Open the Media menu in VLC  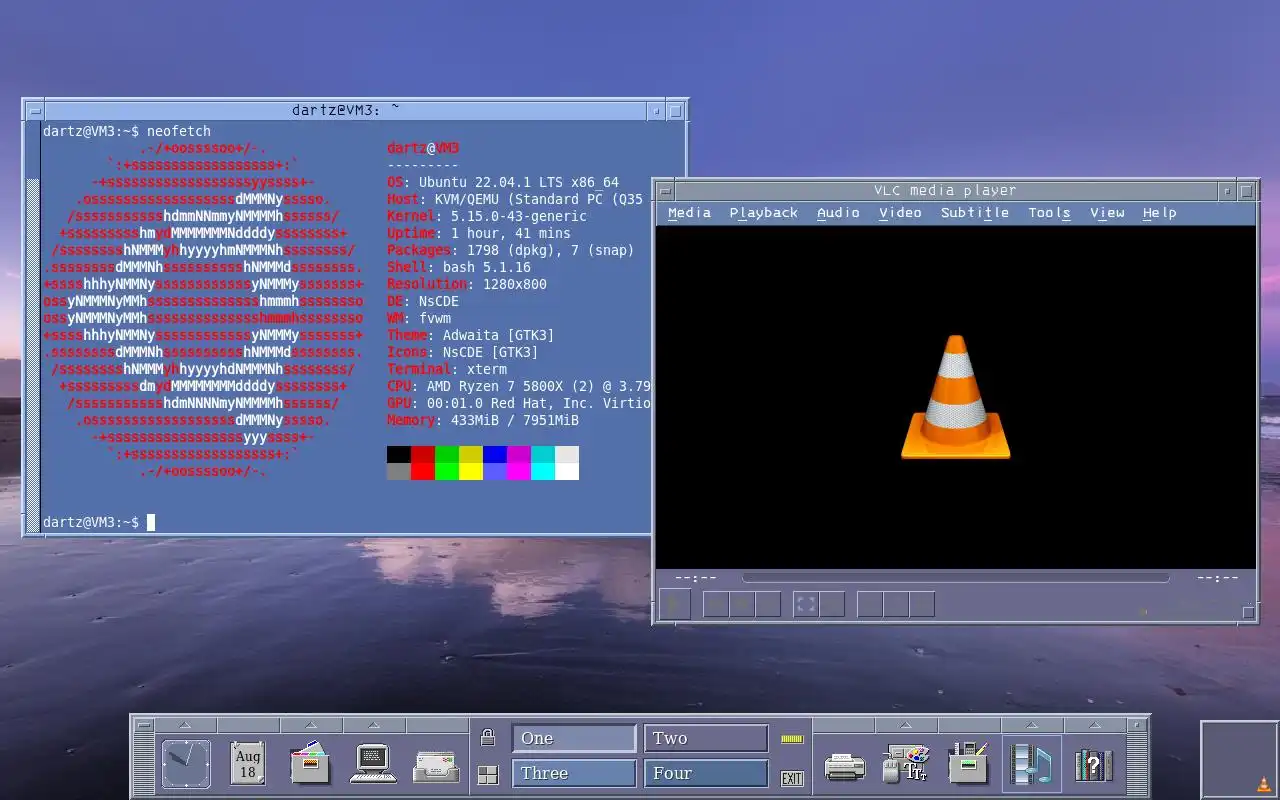689,213
